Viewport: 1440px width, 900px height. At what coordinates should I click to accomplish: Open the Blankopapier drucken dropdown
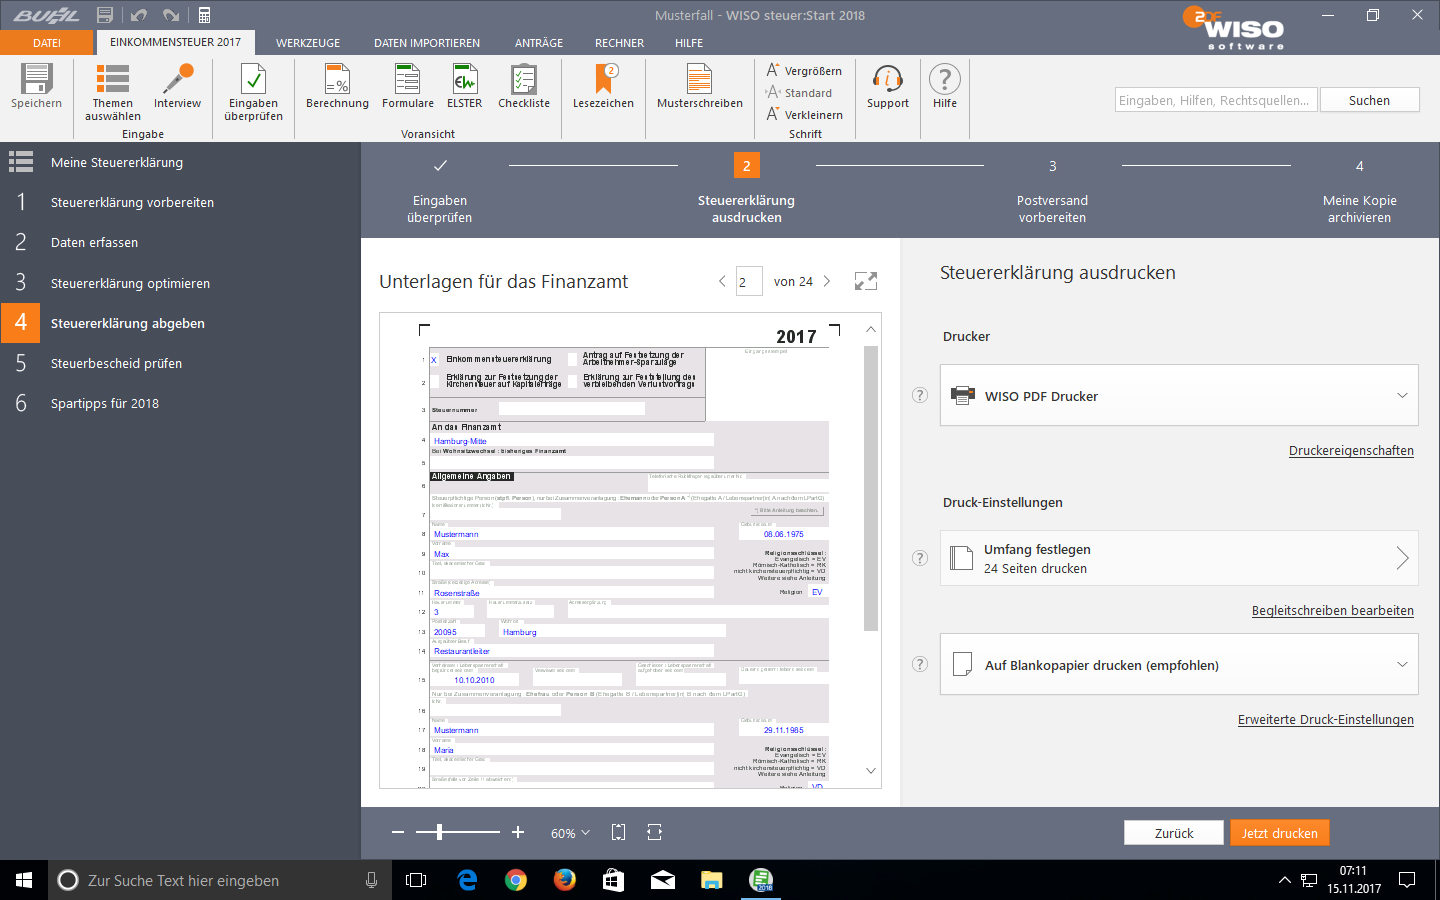[1179, 664]
